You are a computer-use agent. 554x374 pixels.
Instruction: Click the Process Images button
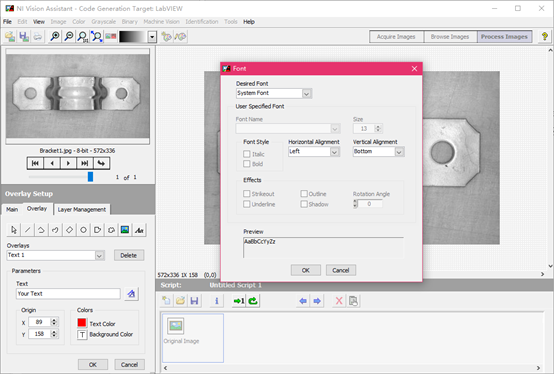504,37
